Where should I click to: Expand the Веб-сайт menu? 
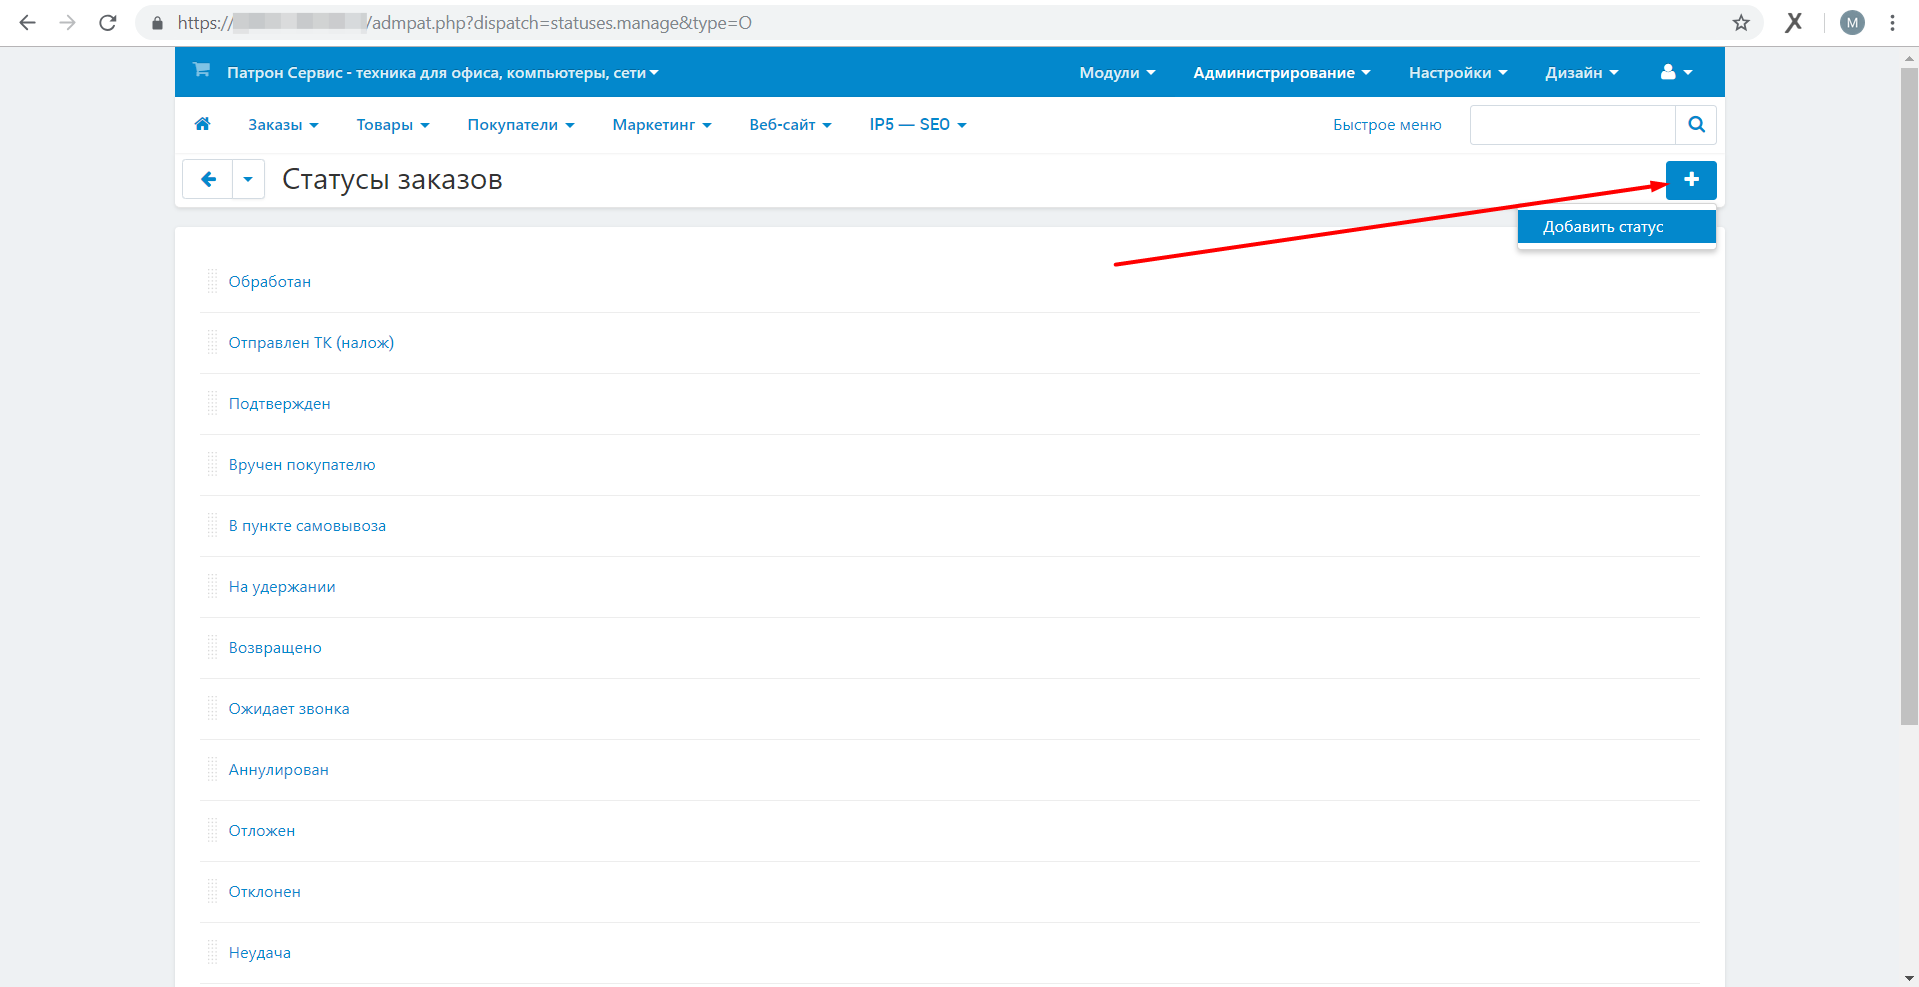pos(790,124)
